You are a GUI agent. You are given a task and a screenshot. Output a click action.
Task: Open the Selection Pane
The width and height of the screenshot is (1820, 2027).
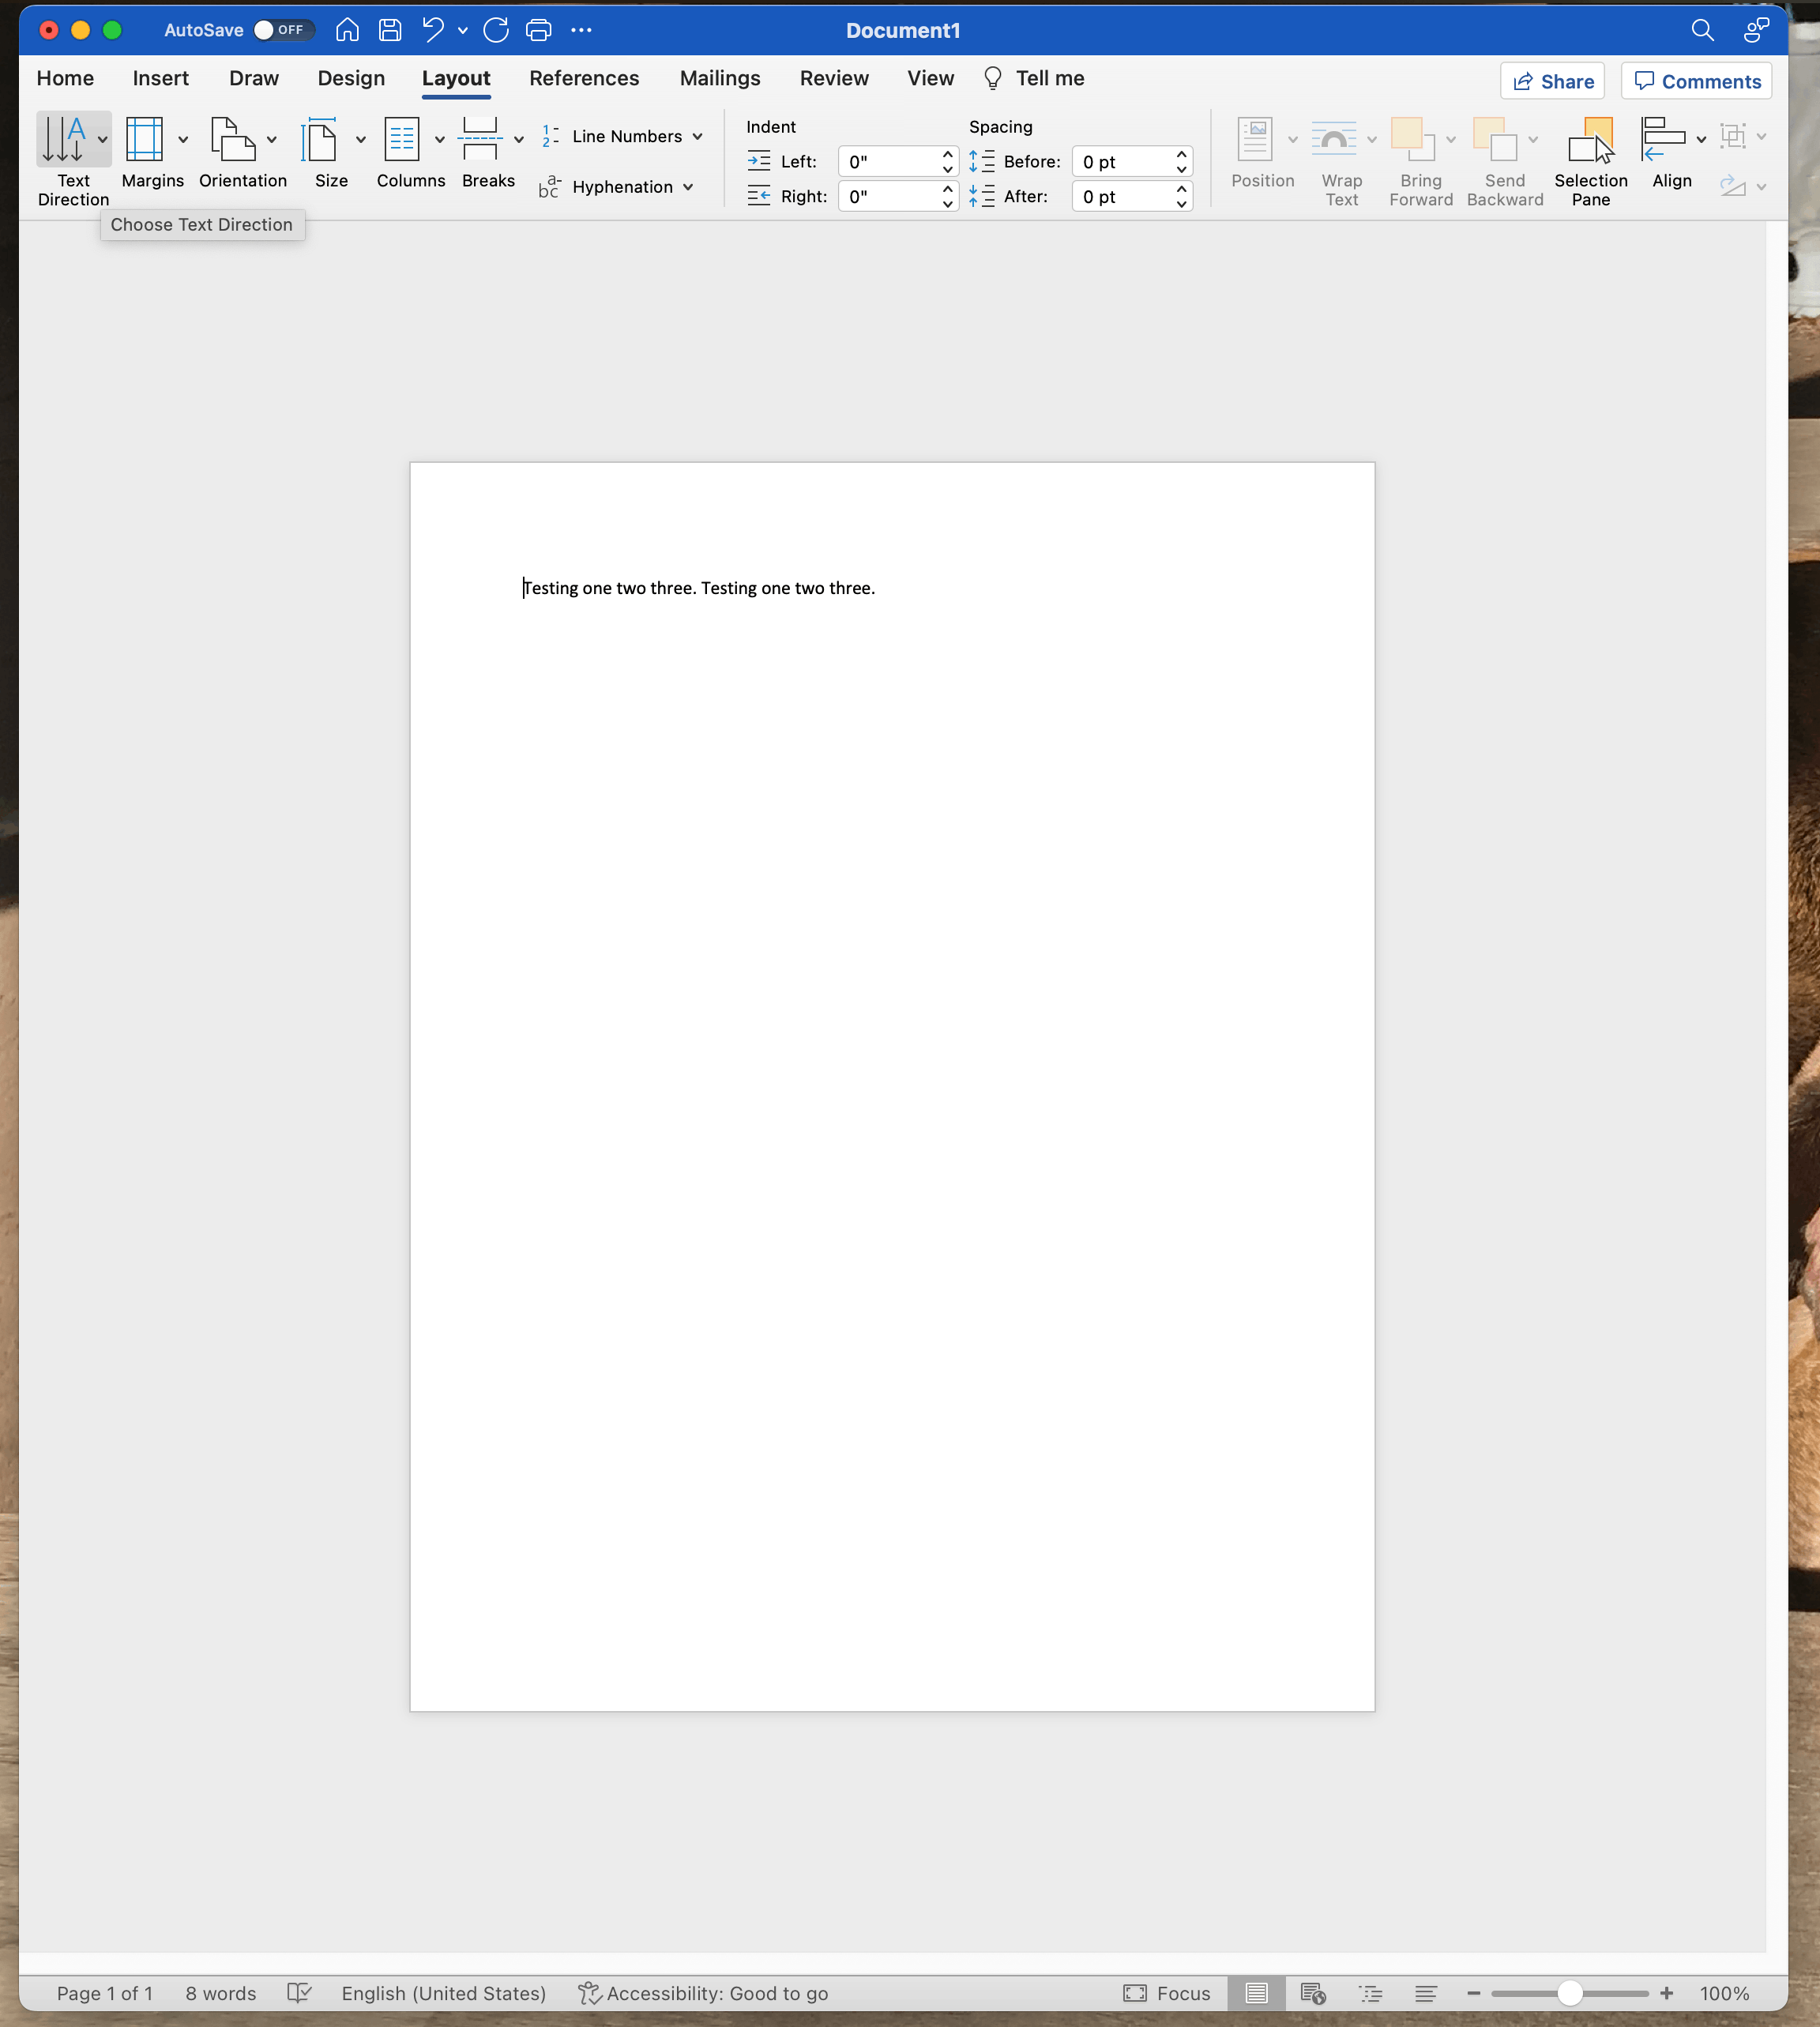coord(1590,139)
